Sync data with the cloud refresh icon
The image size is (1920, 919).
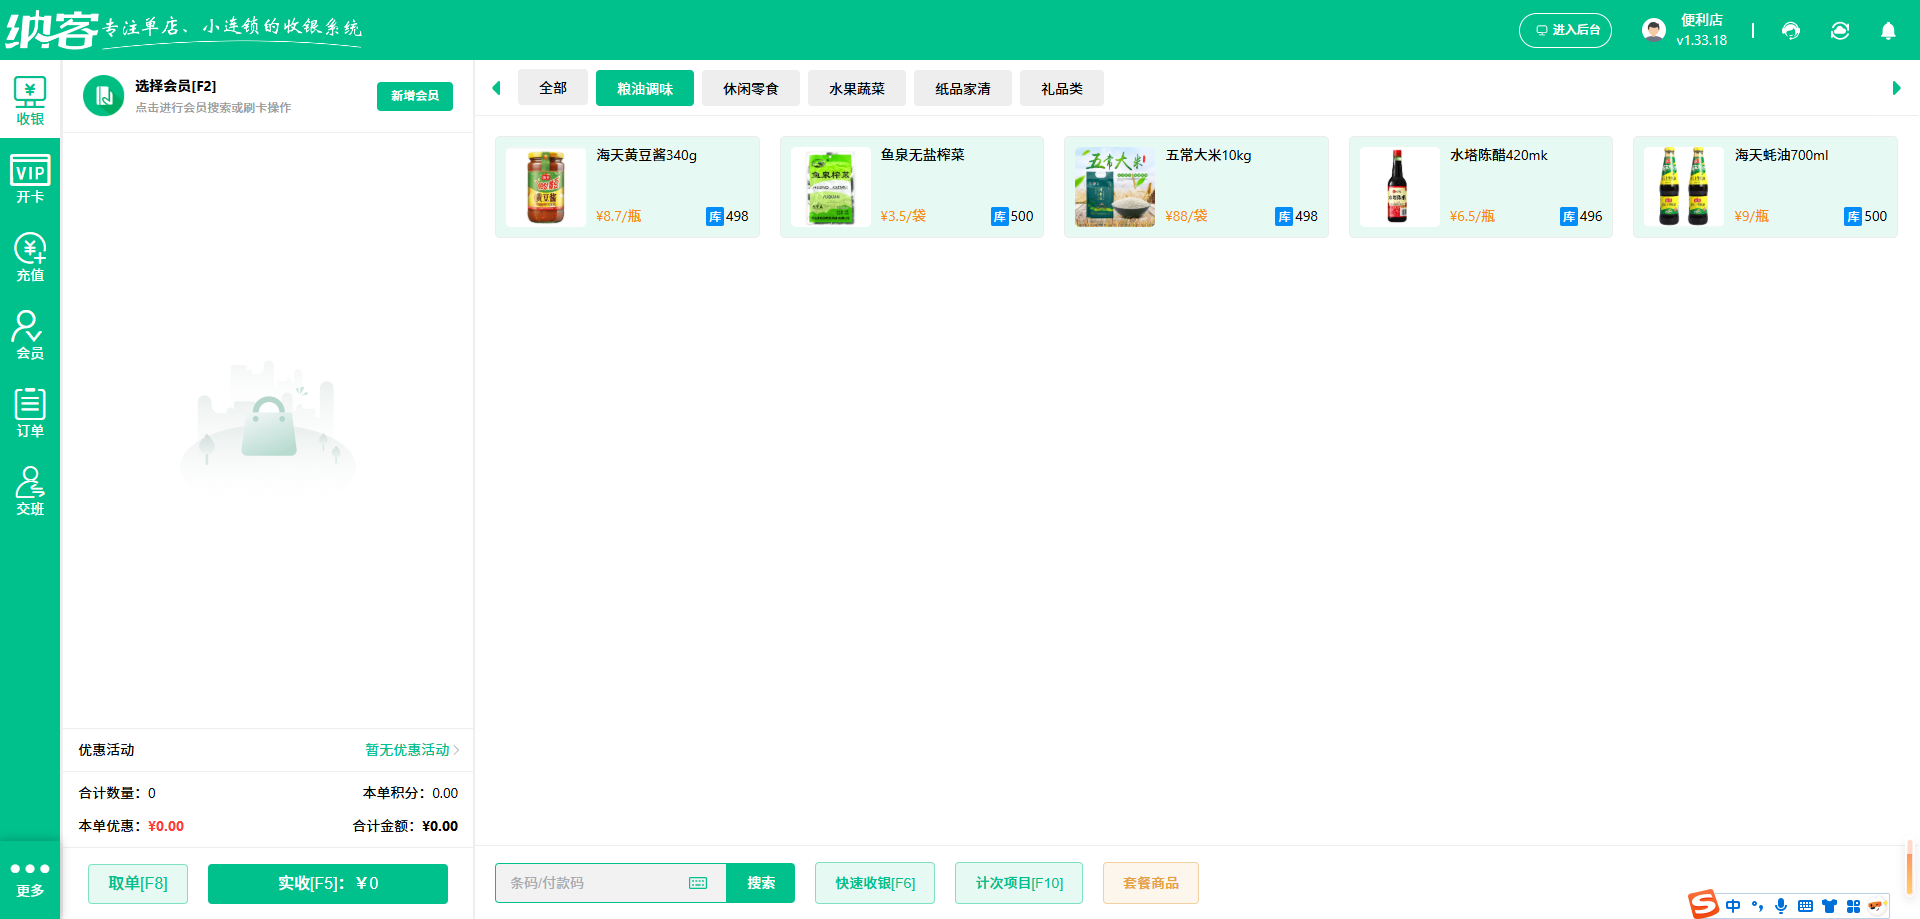click(1840, 31)
